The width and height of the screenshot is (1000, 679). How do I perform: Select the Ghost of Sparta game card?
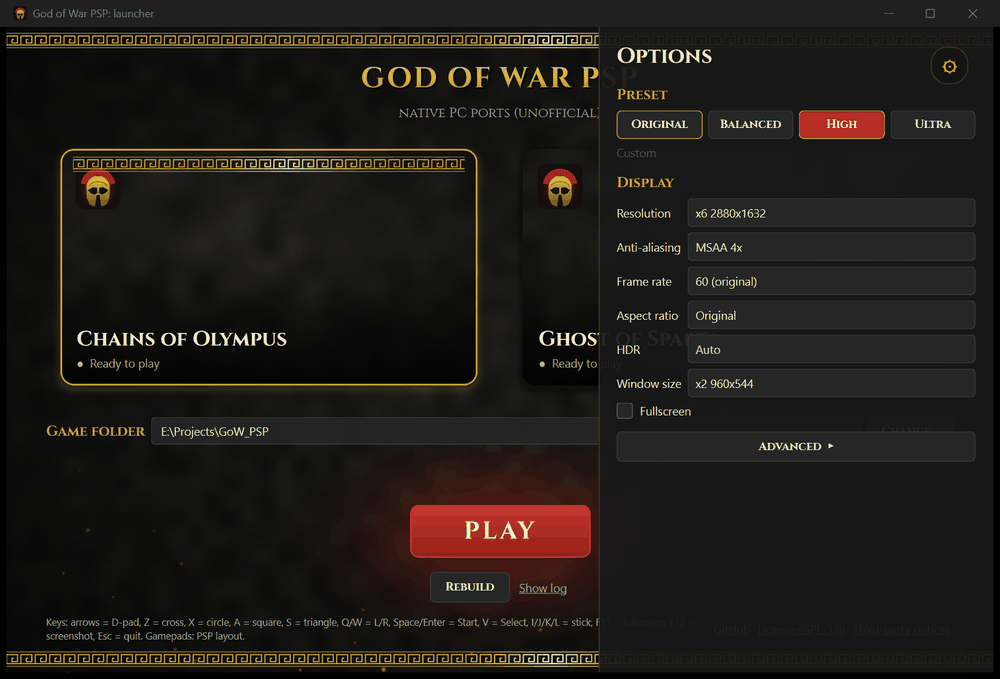click(561, 267)
